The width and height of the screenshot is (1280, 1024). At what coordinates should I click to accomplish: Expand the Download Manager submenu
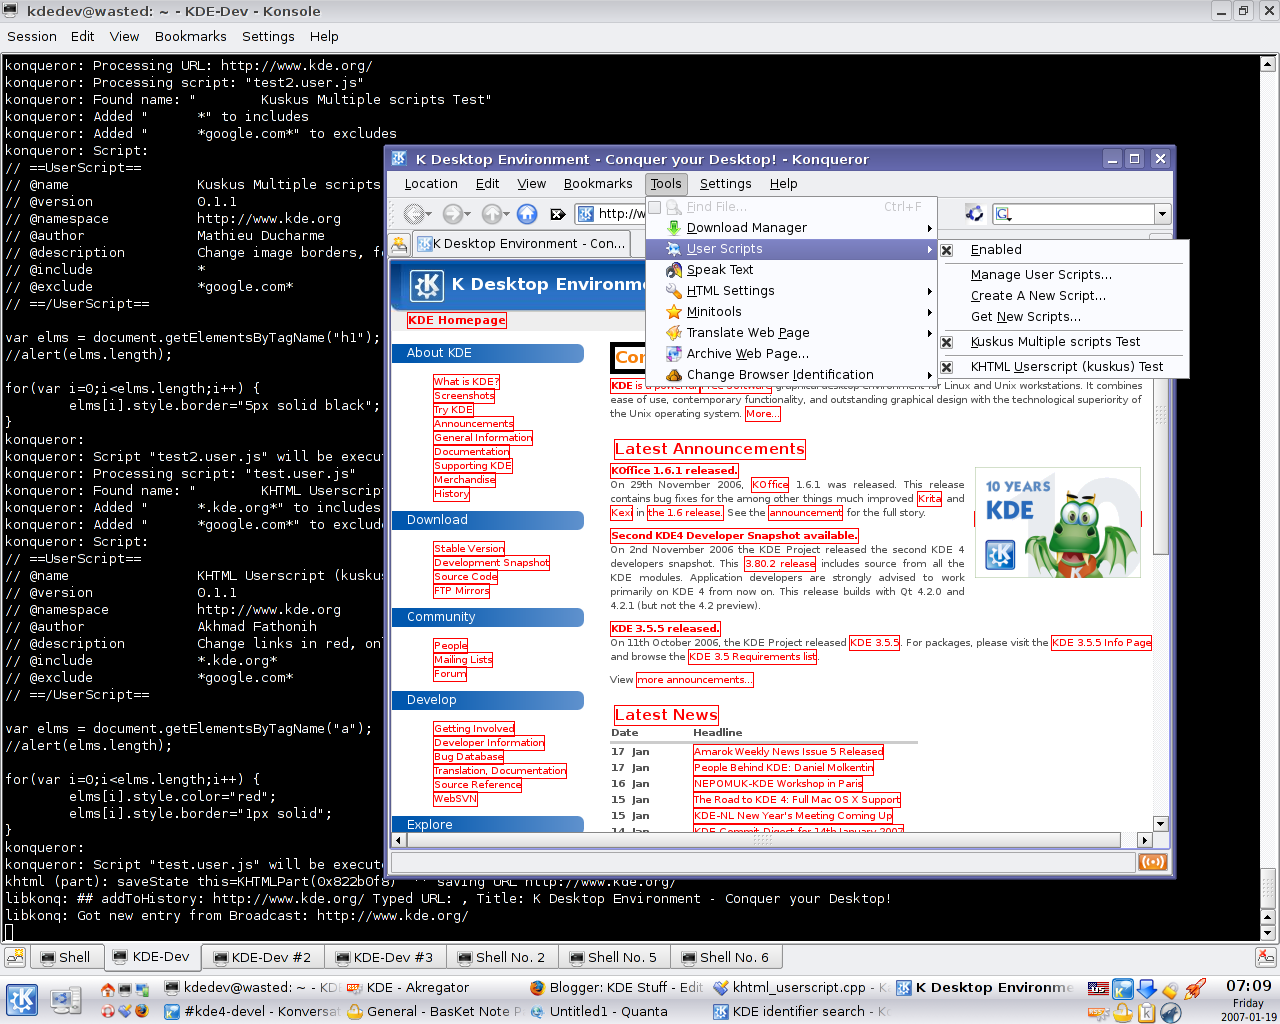pos(791,228)
